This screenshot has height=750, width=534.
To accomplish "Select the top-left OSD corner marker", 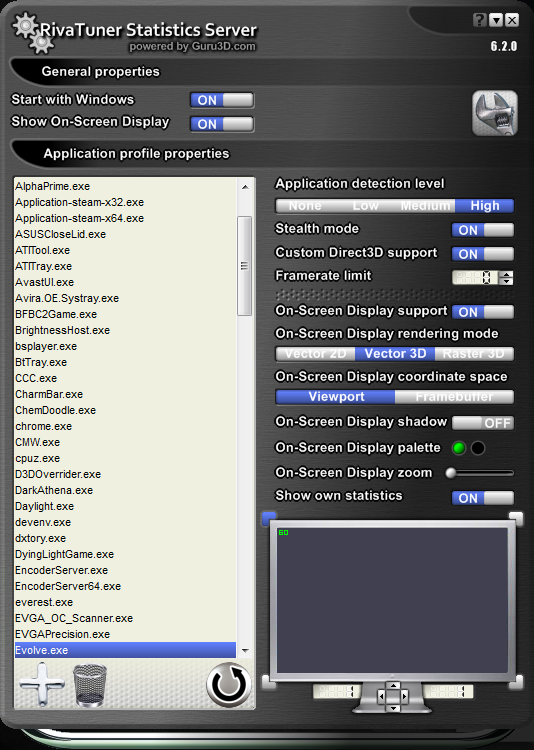I will tap(269, 518).
